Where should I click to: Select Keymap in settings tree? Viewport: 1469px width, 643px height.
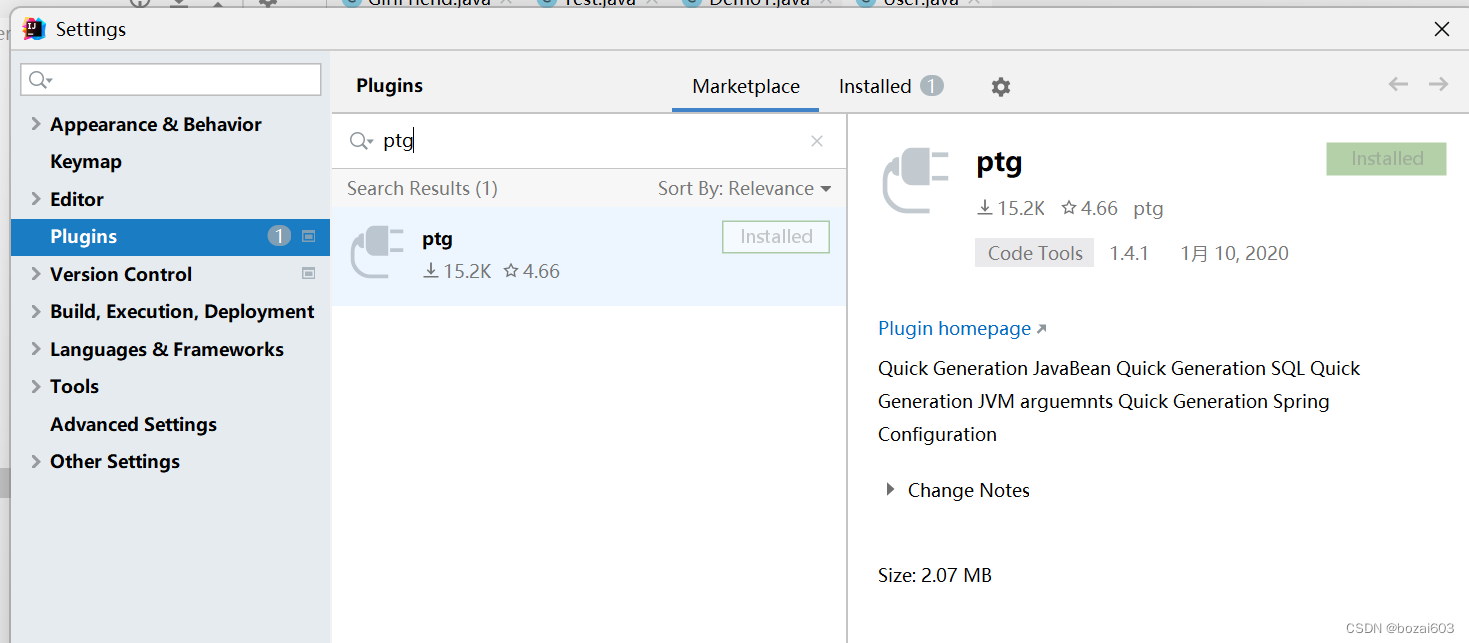coord(86,161)
